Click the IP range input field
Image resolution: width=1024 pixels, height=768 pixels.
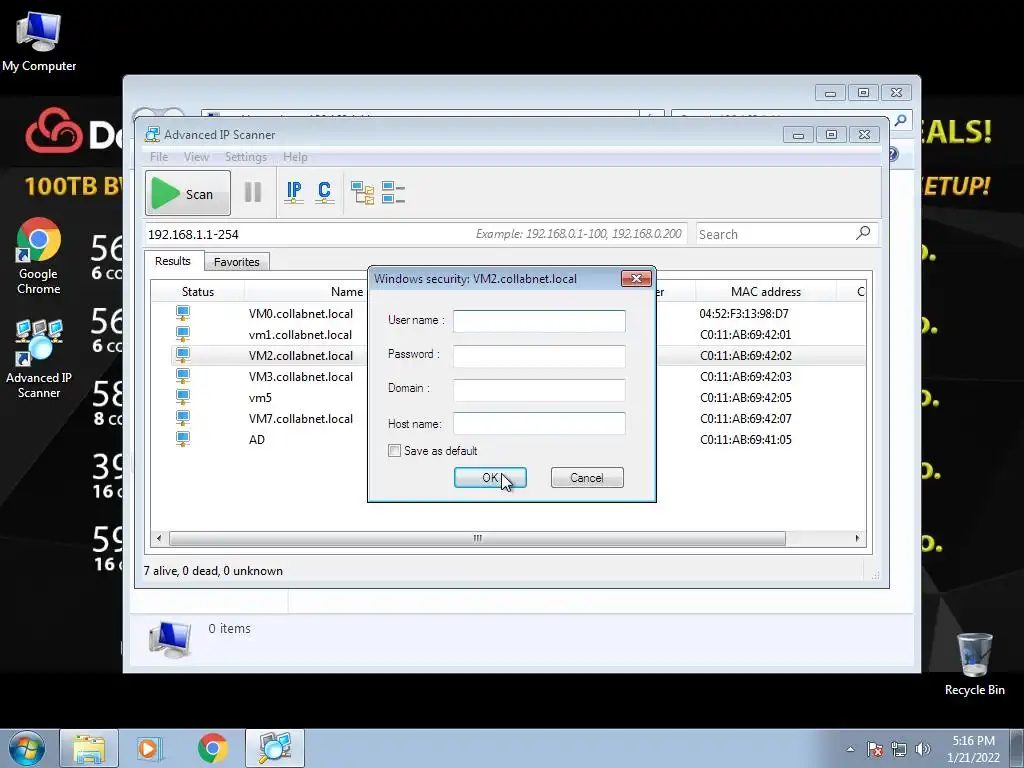[x=415, y=234]
